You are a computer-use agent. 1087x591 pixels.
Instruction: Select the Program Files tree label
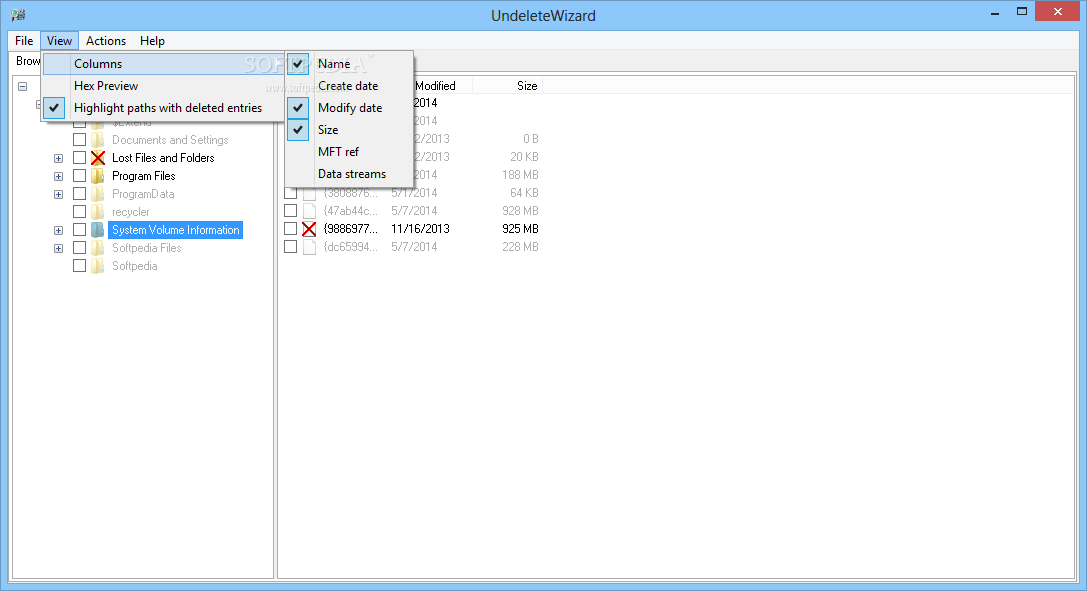[x=144, y=176]
